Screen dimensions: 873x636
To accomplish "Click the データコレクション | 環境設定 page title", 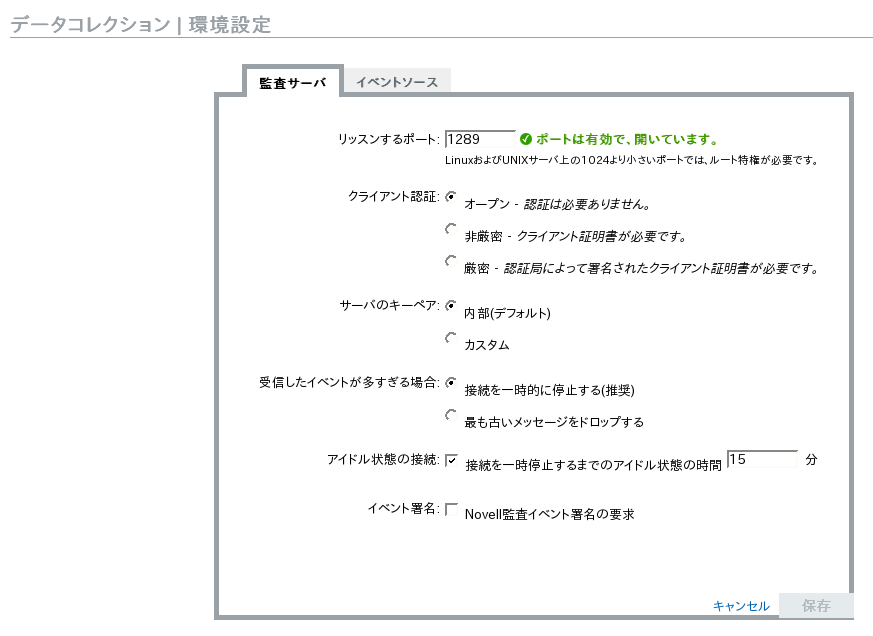I will [x=141, y=25].
